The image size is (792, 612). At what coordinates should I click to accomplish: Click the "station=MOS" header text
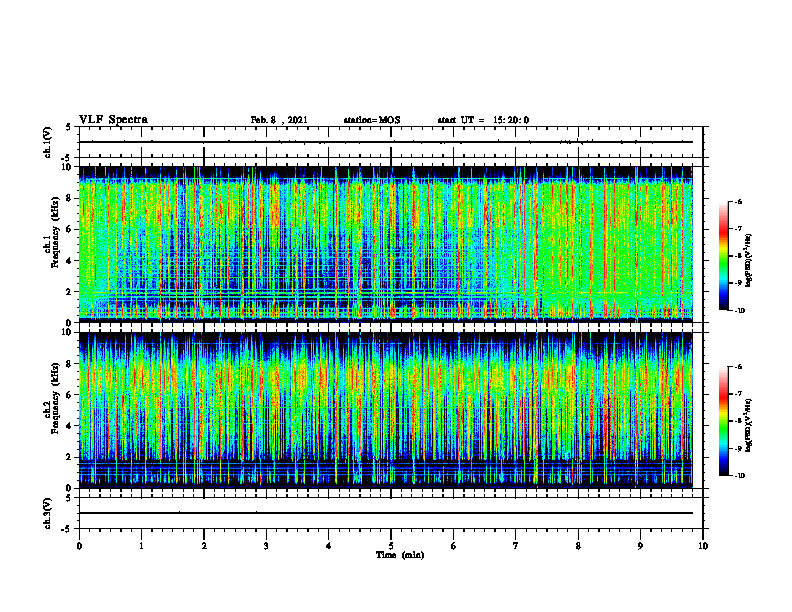[372, 120]
